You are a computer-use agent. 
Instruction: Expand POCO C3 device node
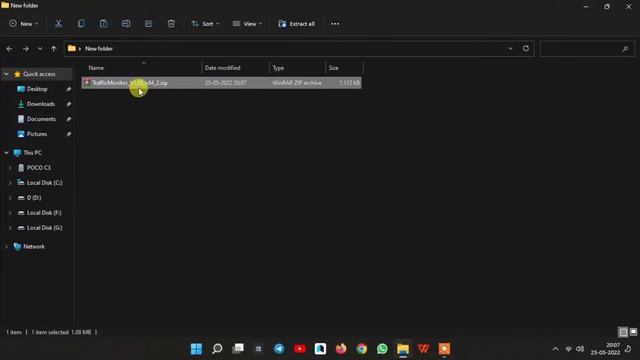tap(10, 168)
